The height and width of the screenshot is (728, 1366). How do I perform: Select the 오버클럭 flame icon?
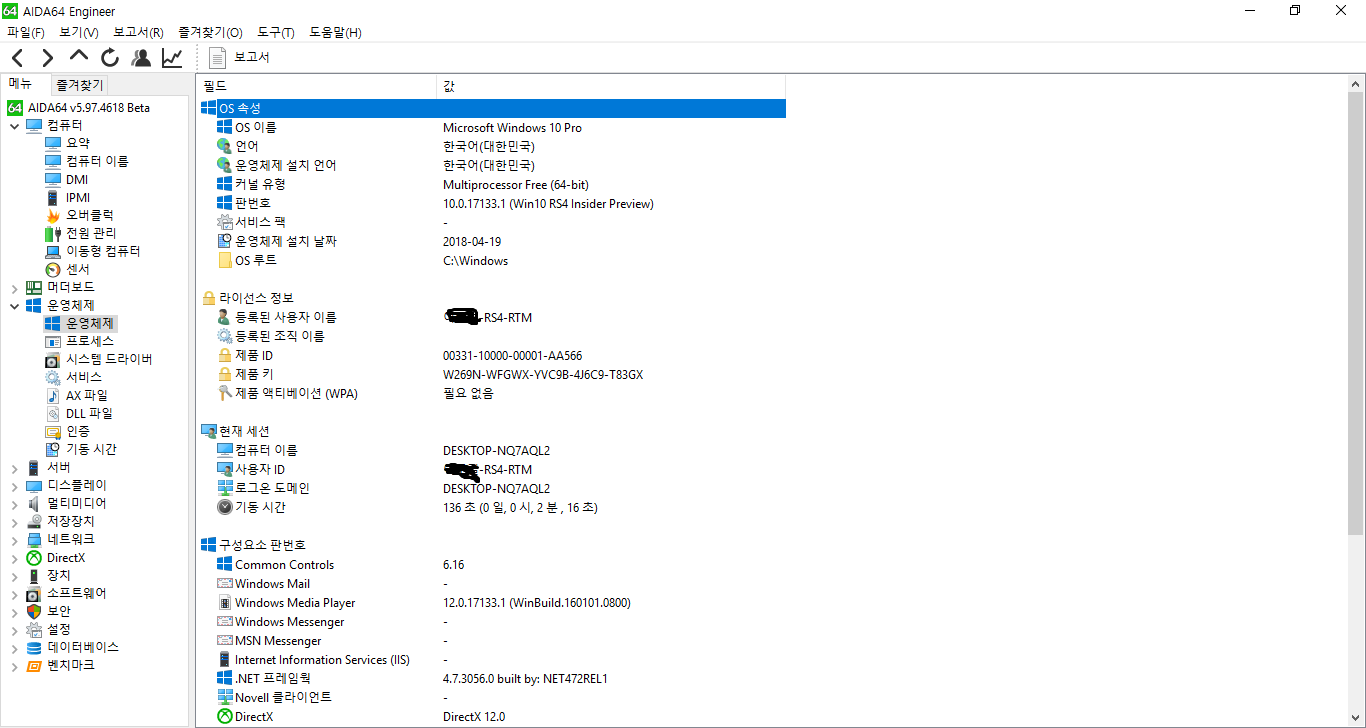coord(53,215)
